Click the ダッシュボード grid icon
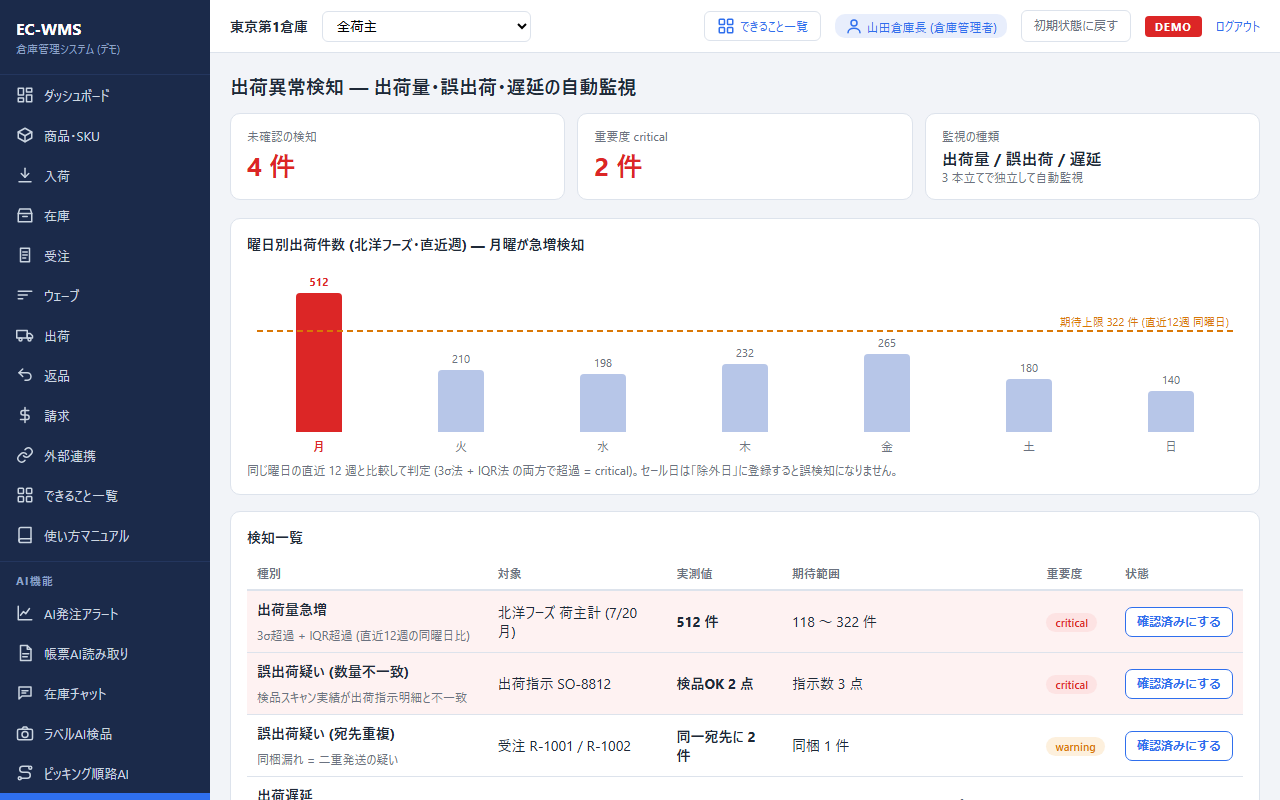This screenshot has height=800, width=1280. [x=25, y=96]
